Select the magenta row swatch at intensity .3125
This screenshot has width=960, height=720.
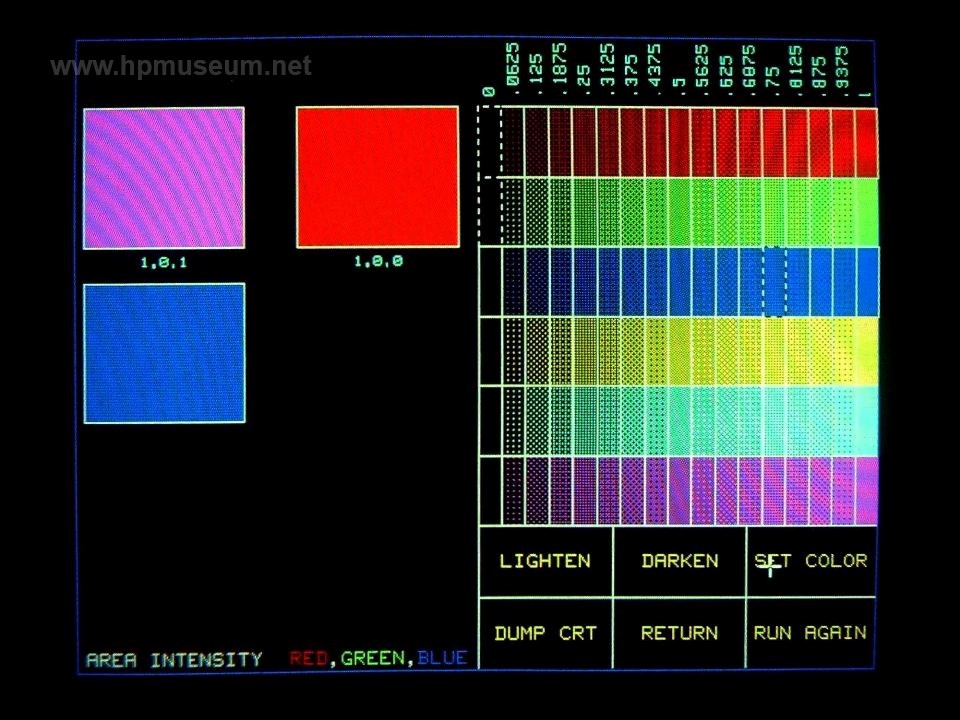(609, 491)
